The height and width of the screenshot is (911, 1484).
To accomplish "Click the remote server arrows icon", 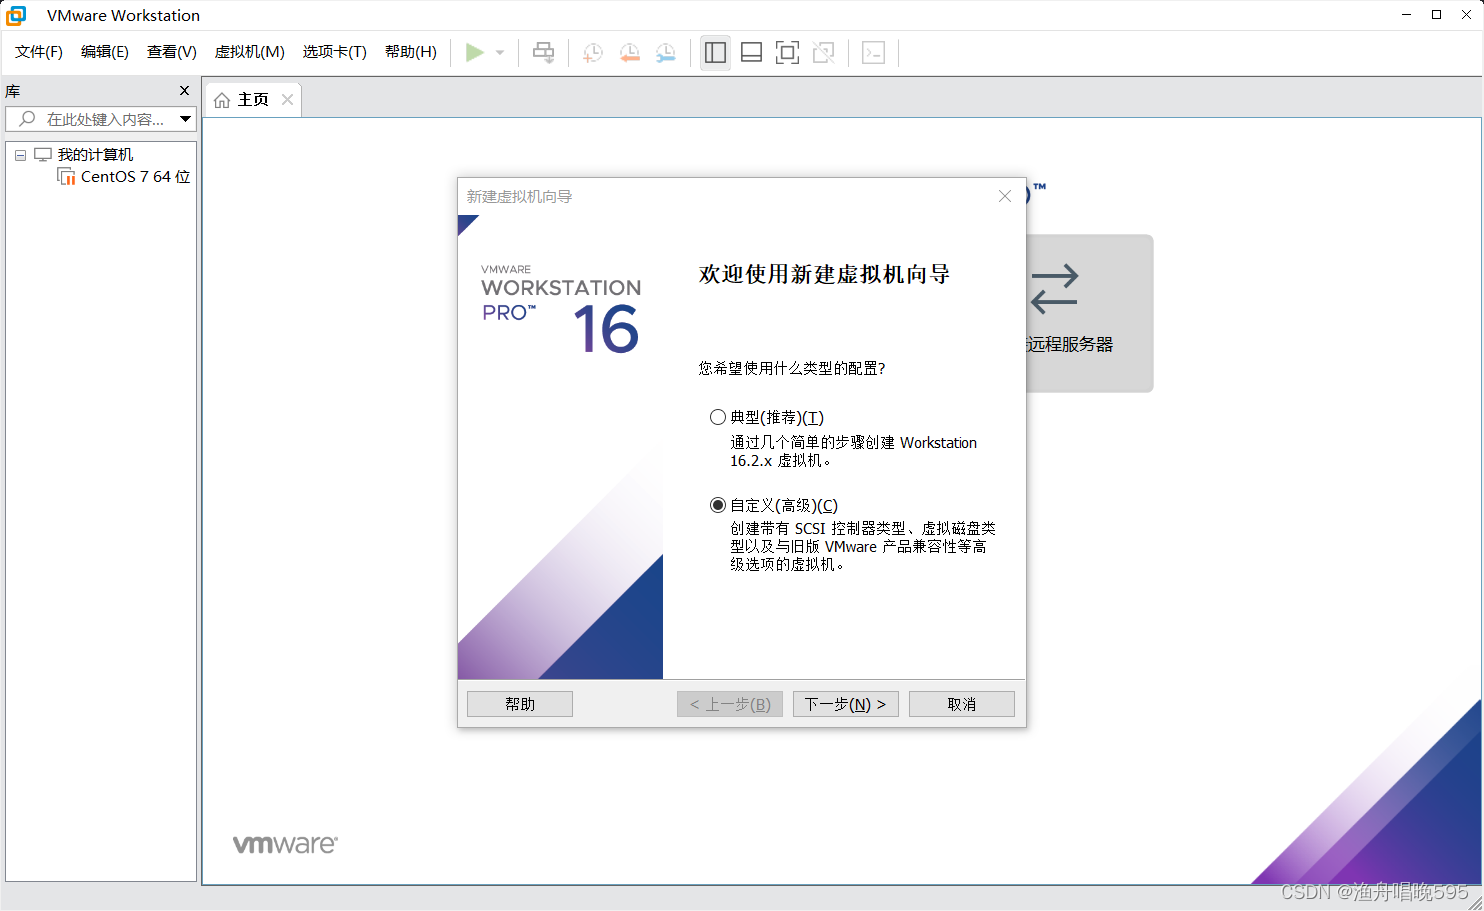I will 1054,289.
